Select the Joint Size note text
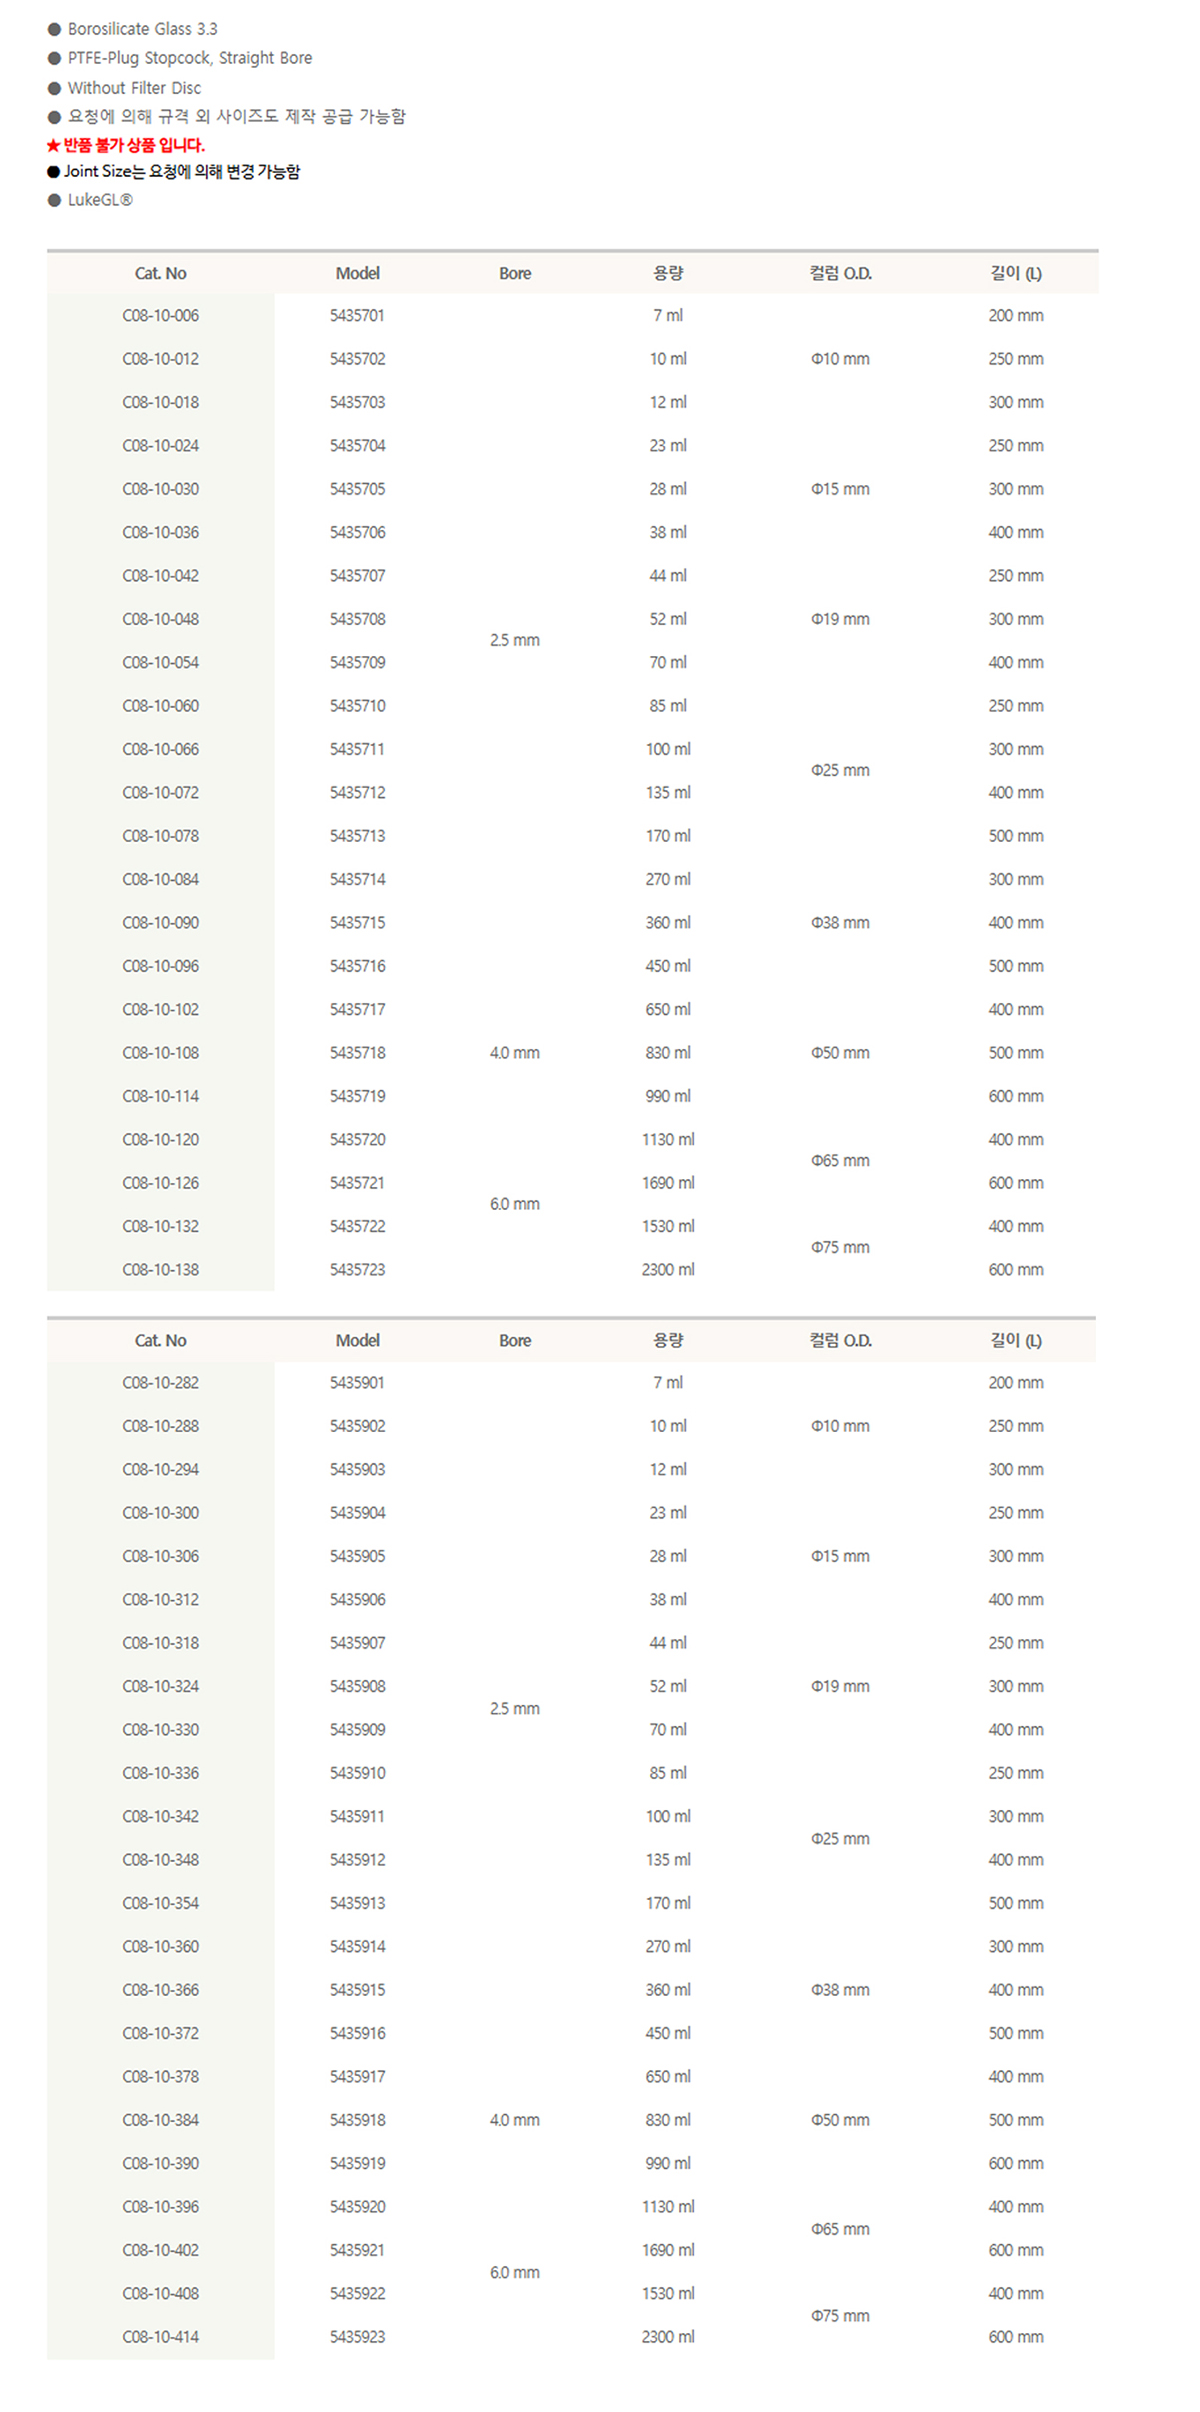Screen dimensions: 1200x2412 click(x=182, y=172)
